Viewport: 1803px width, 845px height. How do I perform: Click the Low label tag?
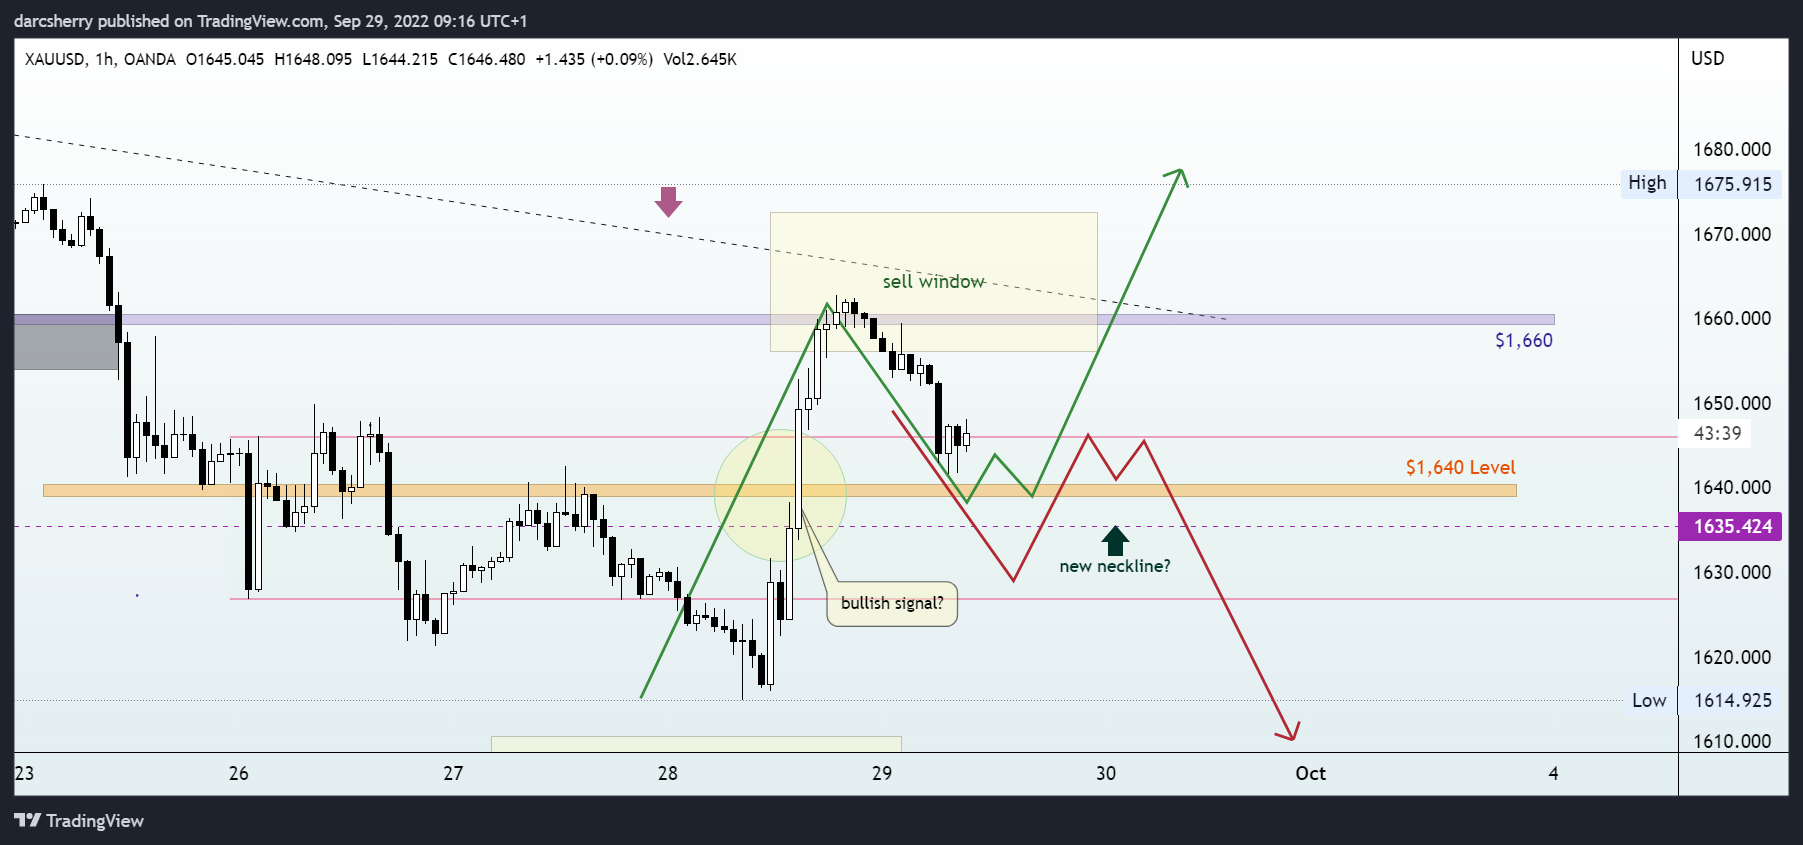pos(1649,700)
